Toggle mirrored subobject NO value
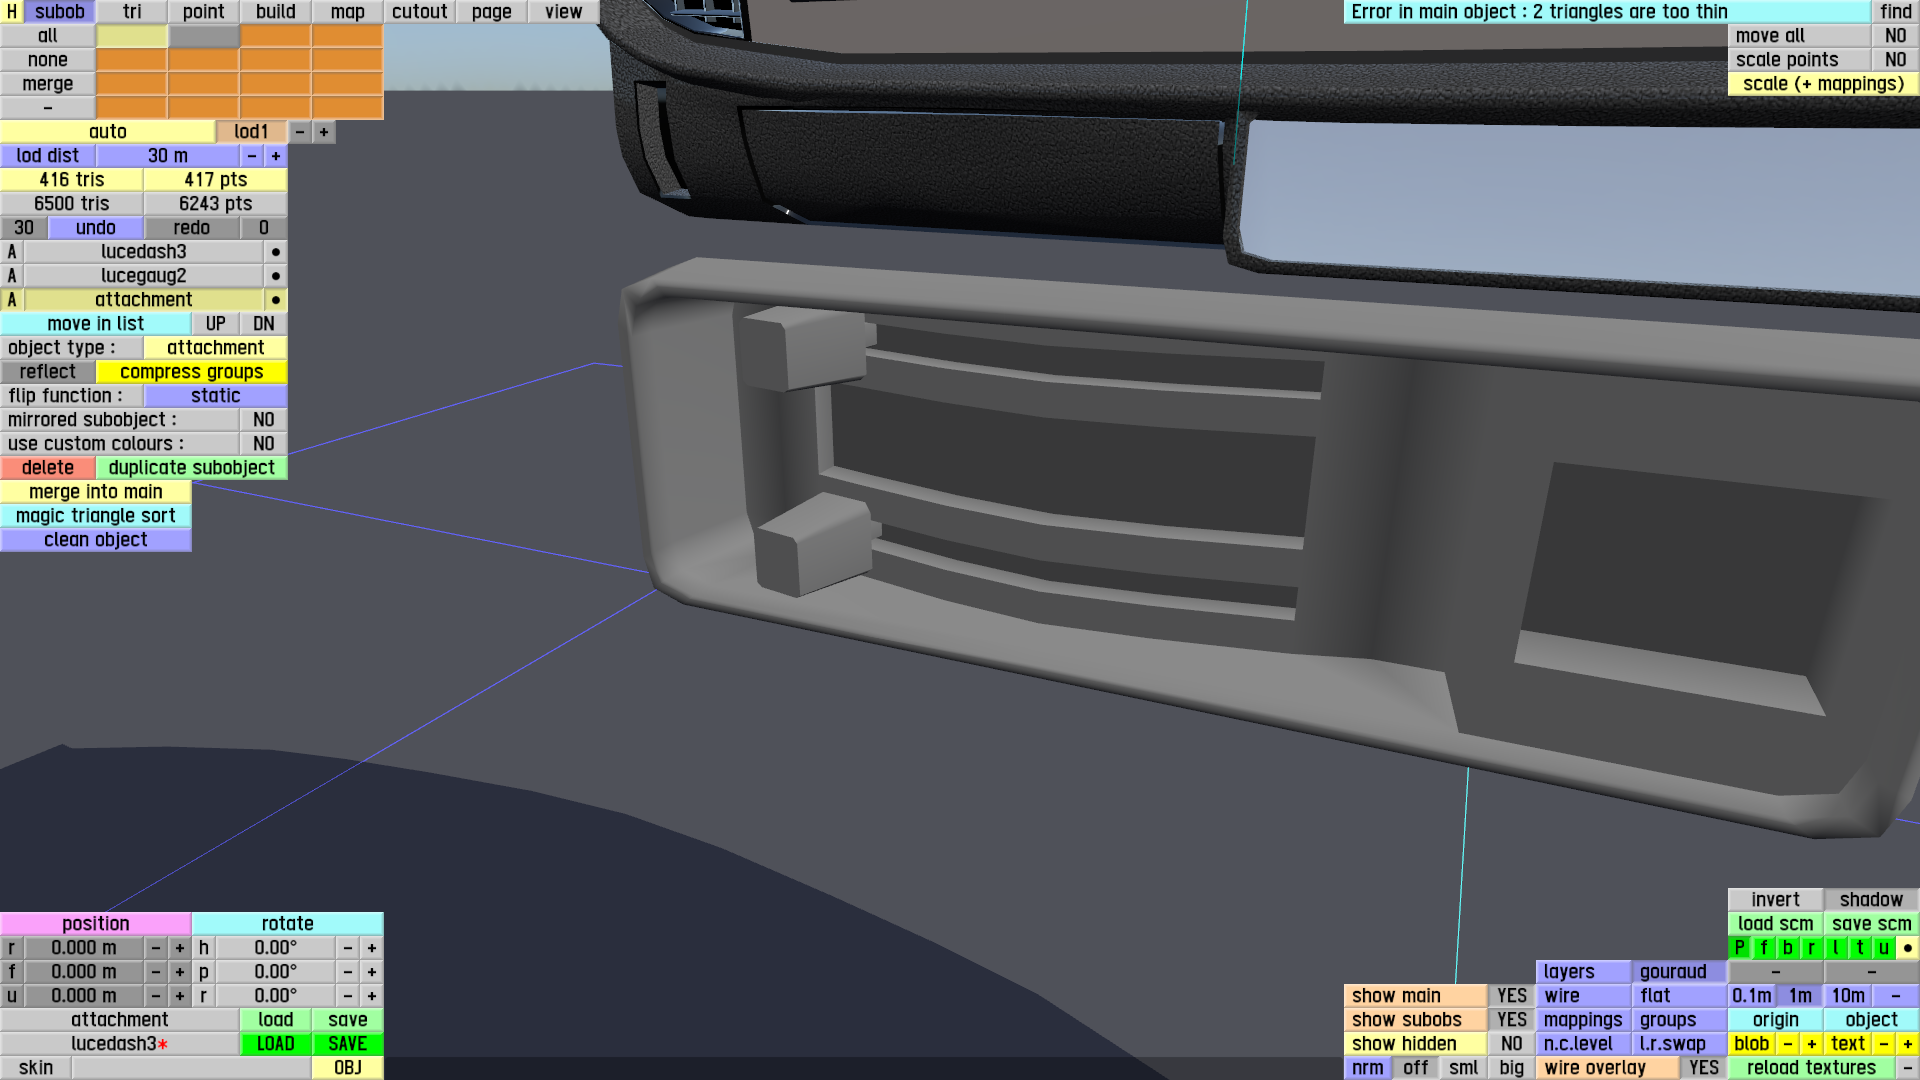Viewport: 1920px width, 1080px height. 263,420
